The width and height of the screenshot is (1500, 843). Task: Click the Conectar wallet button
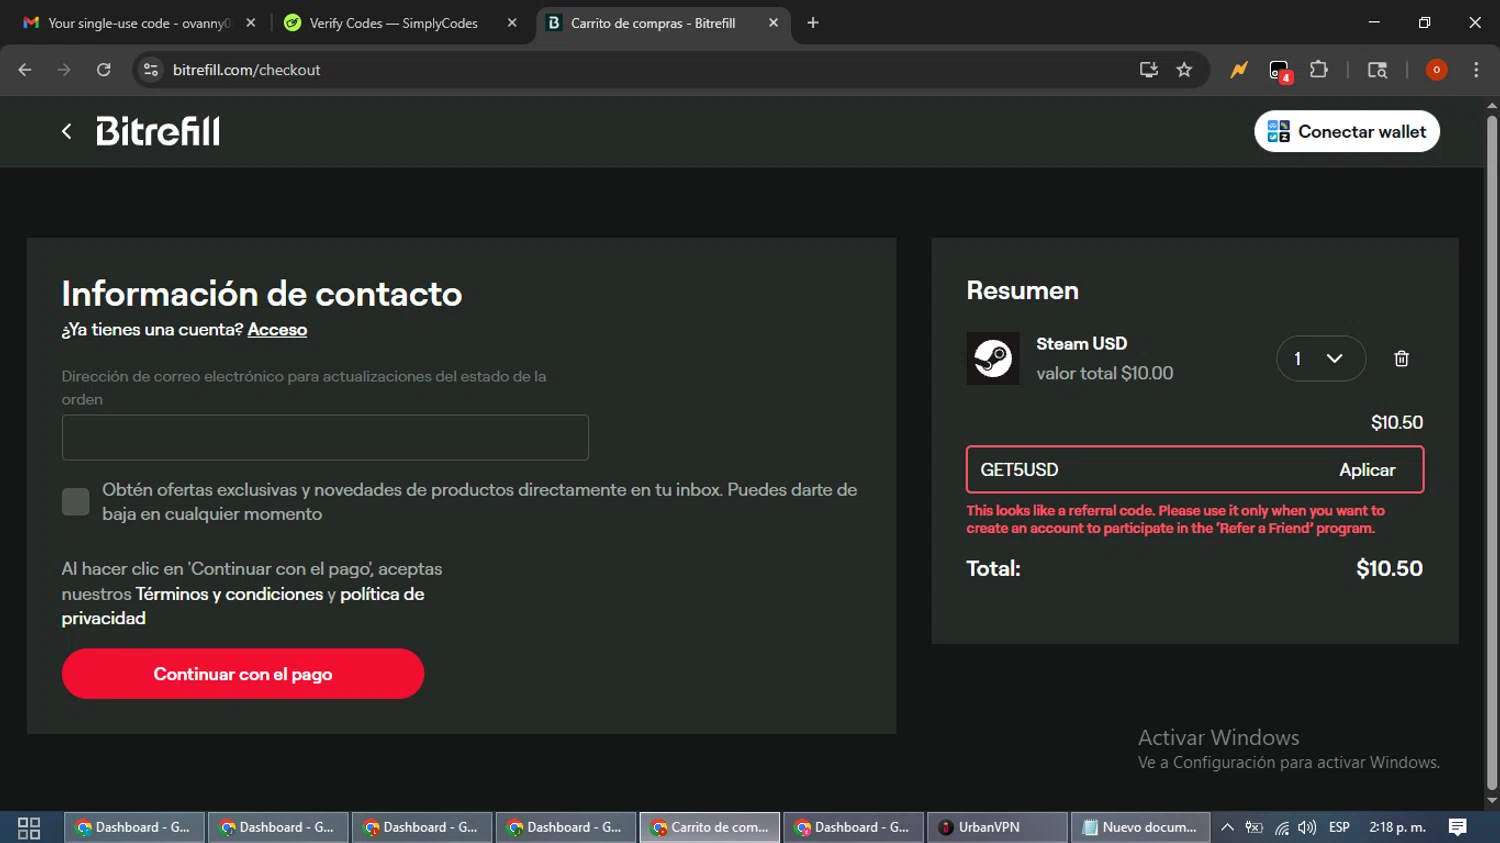click(1347, 131)
